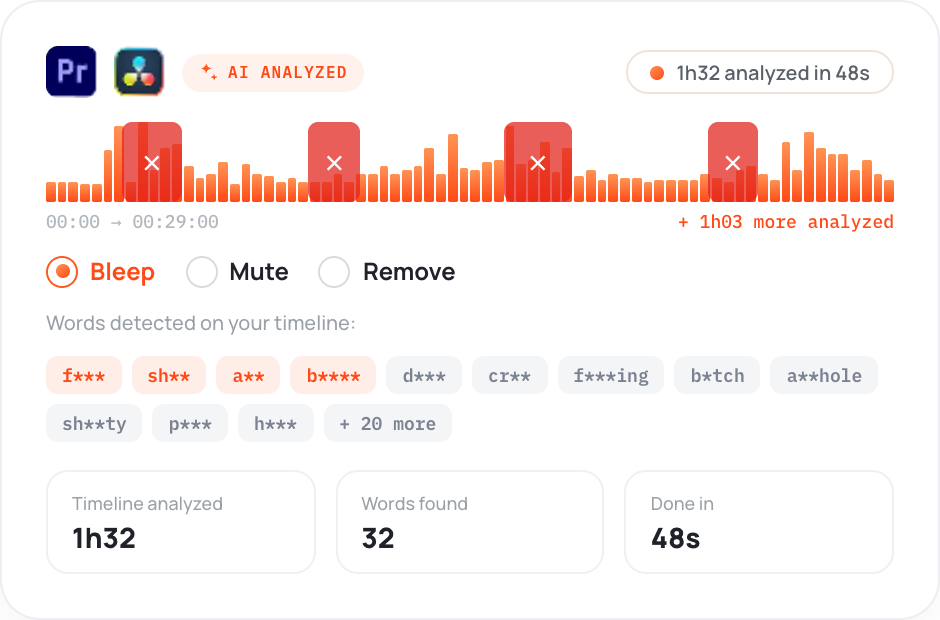Click the '+ 1h03 more analyzed' link
Screen dimensions: 940x620
click(x=785, y=222)
